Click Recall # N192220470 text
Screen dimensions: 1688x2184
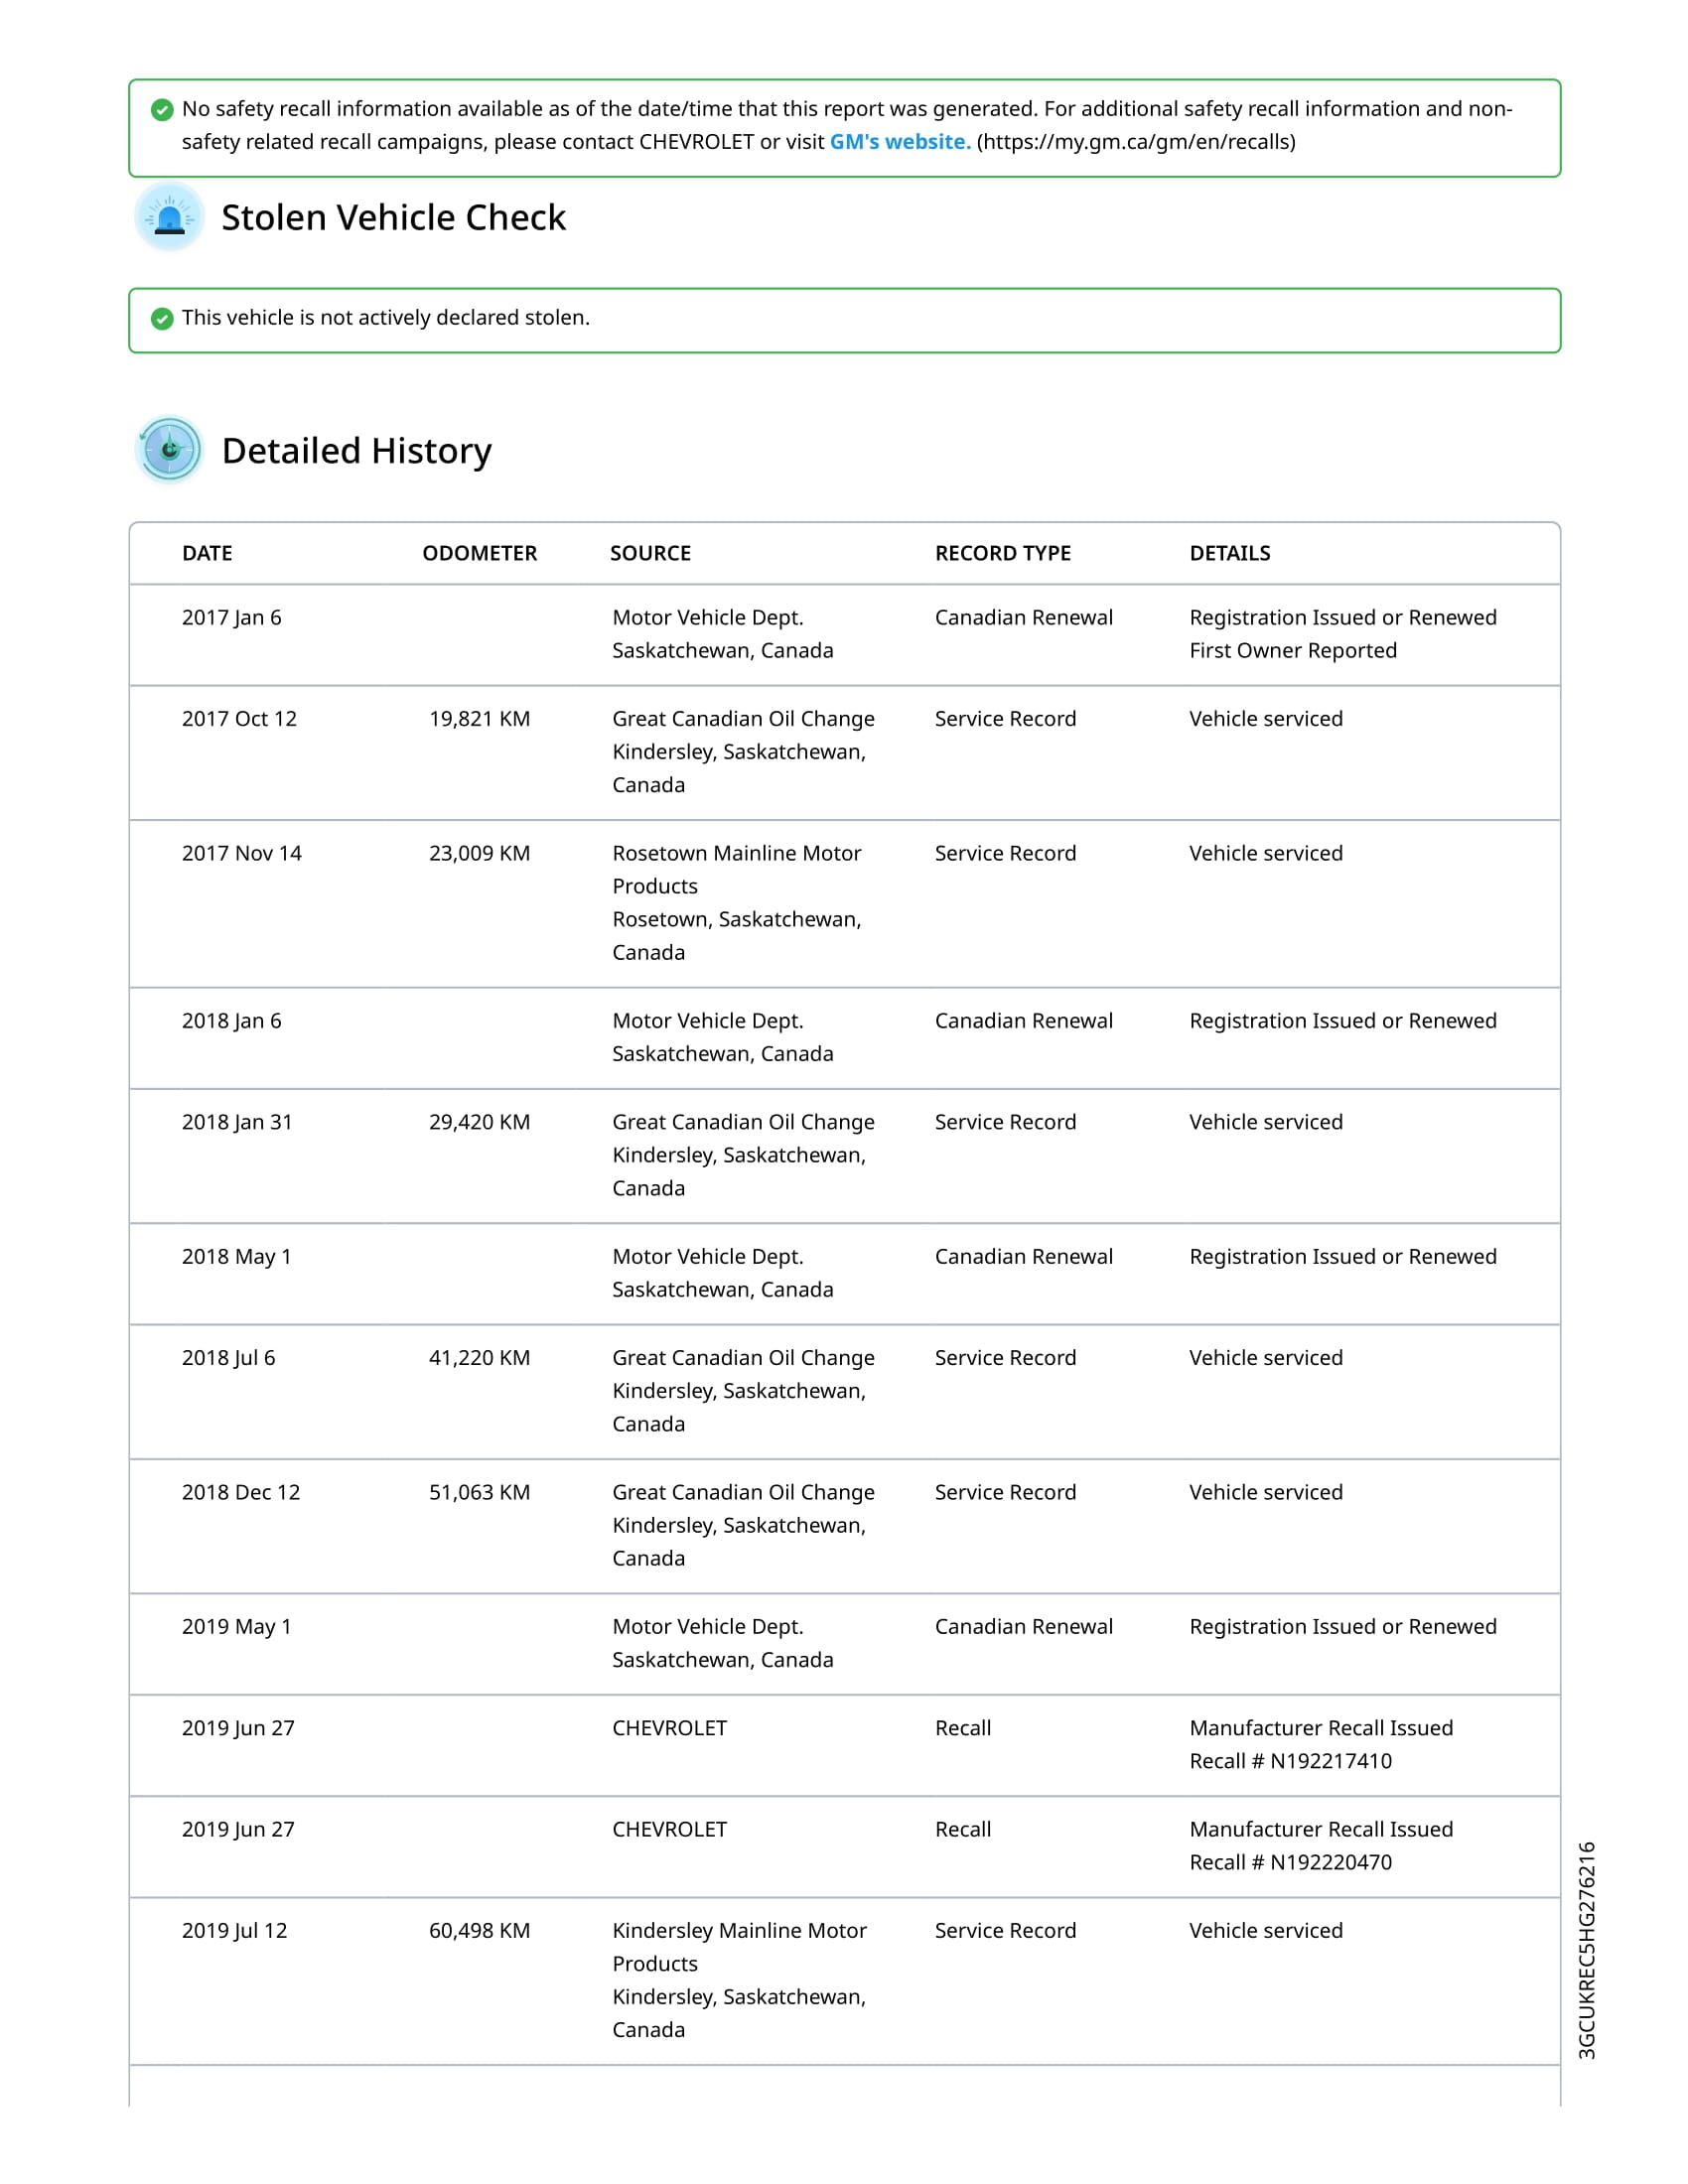pos(1290,1862)
